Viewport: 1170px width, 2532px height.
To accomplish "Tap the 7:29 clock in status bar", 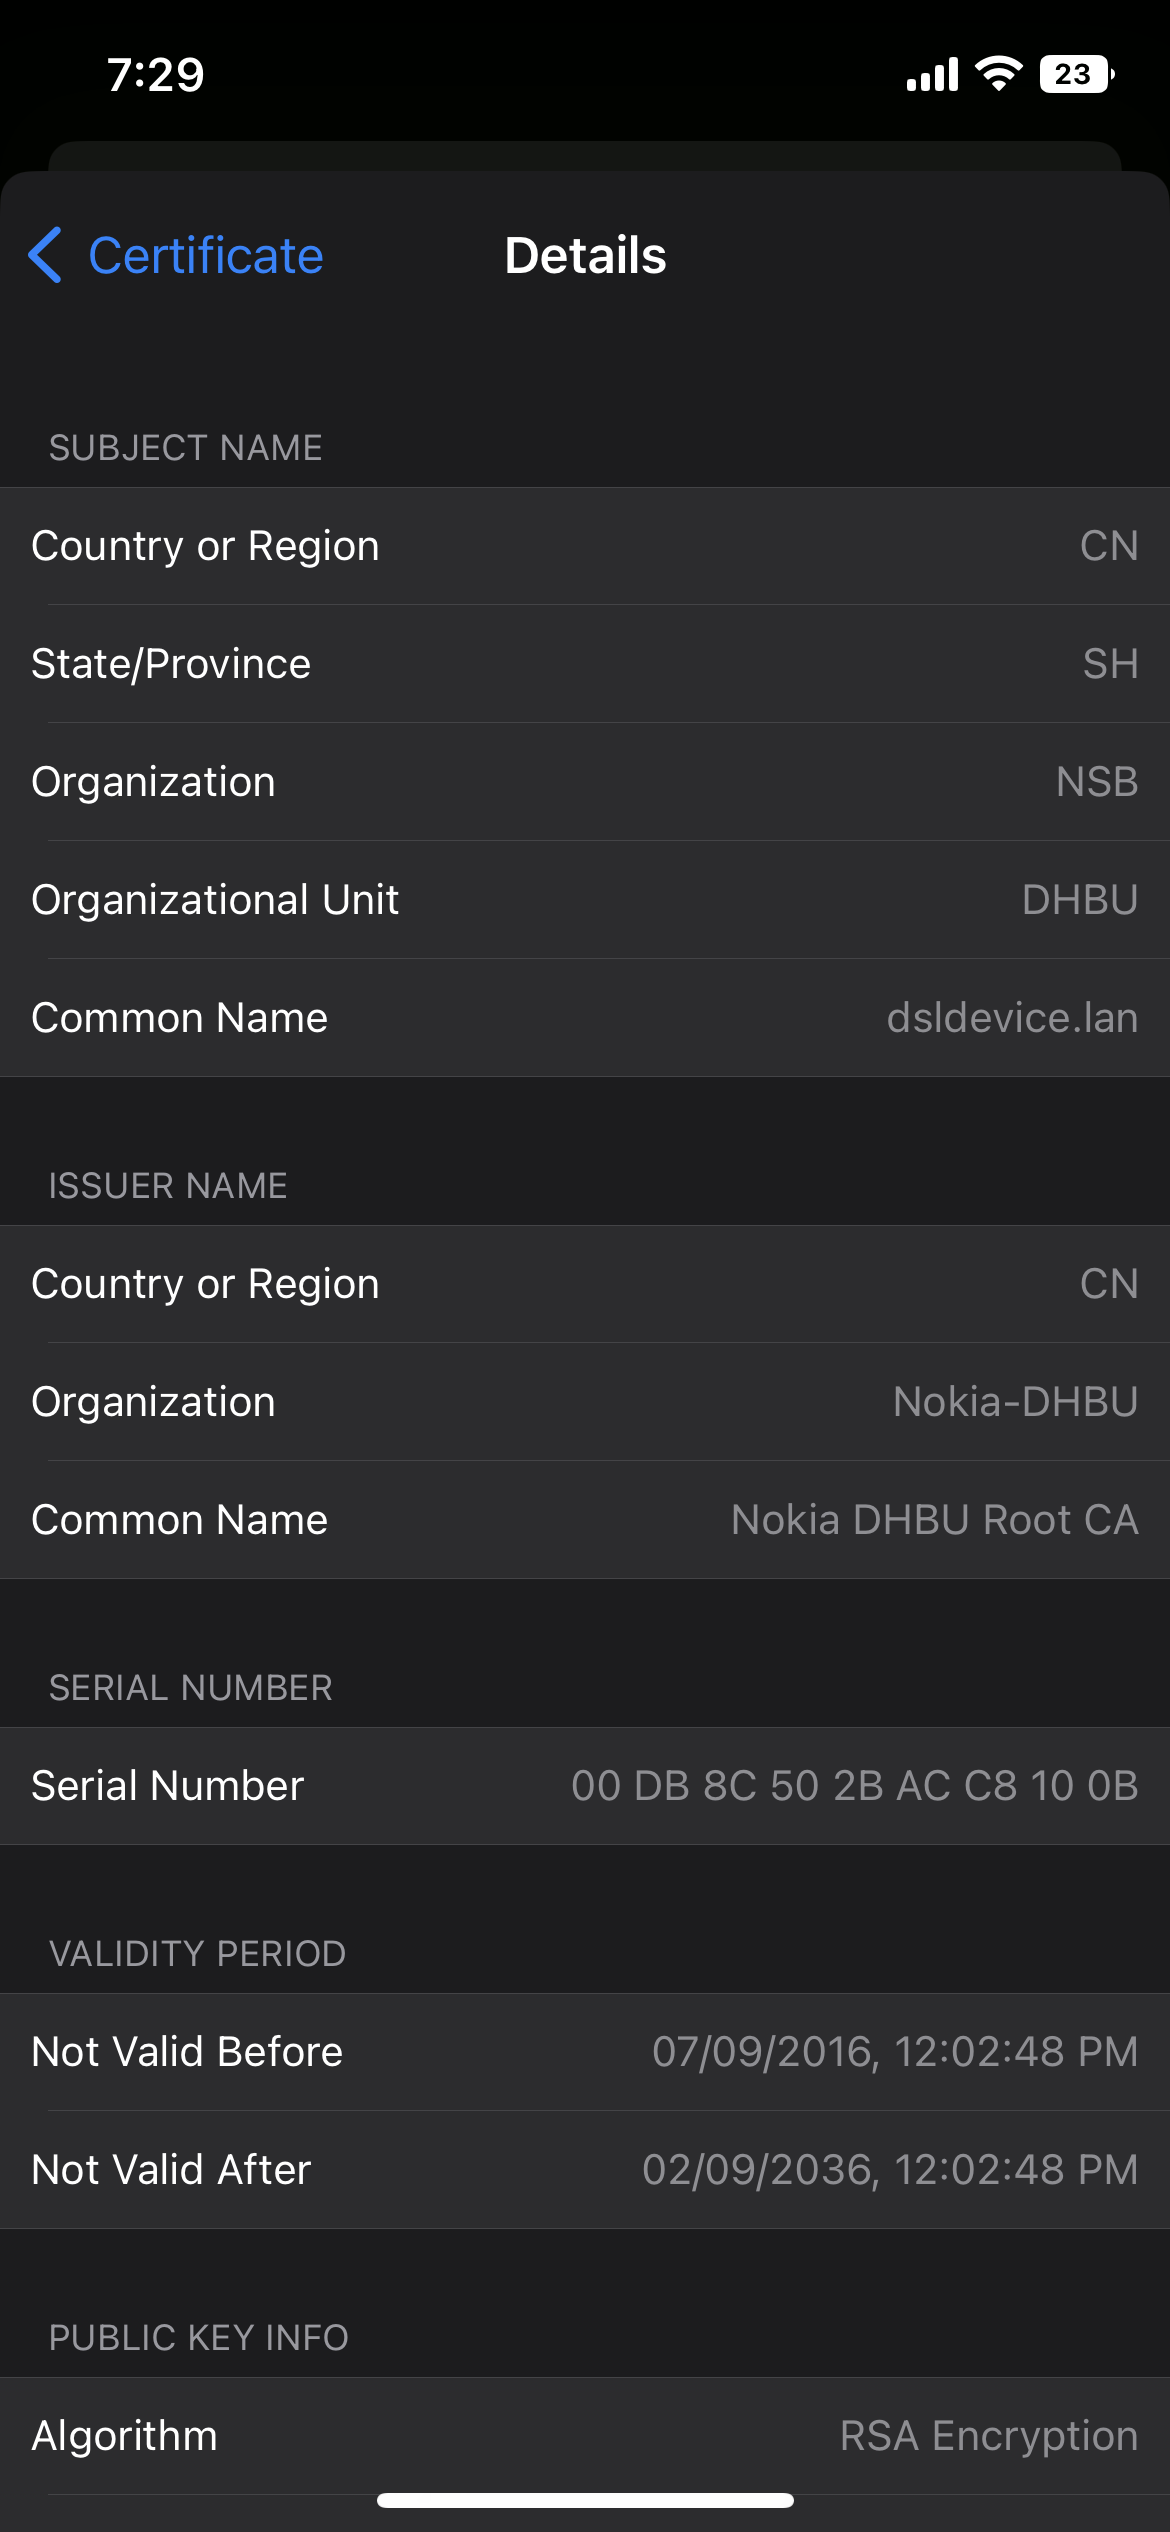I will pos(156,75).
